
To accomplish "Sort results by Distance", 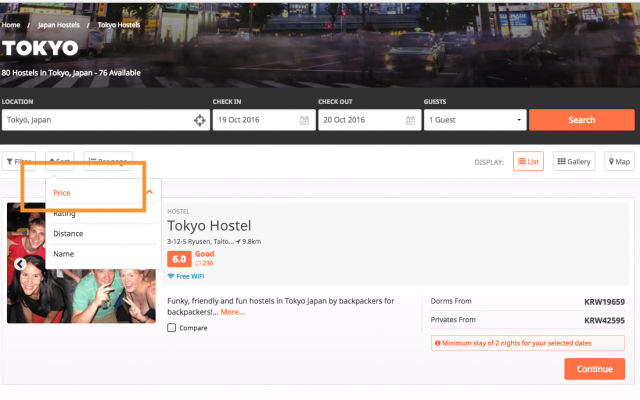I will 68,234.
